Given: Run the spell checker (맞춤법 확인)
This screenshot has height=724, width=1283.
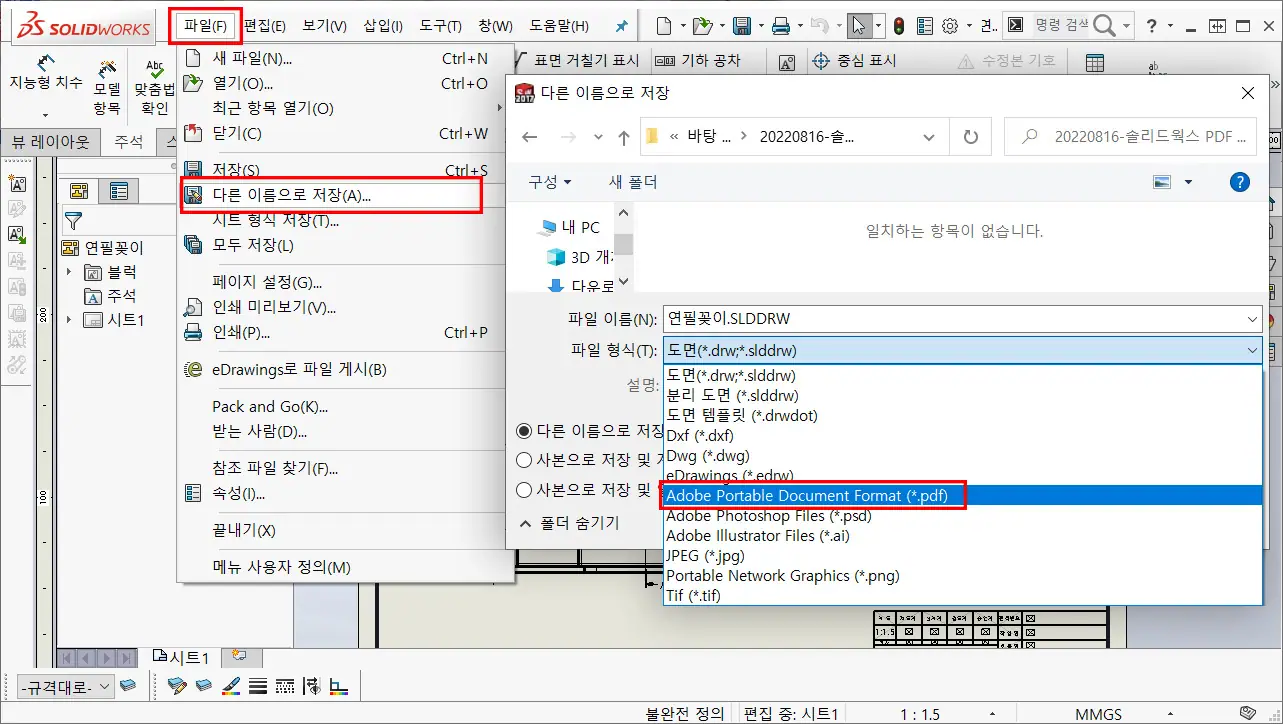Looking at the screenshot, I should pyautogui.click(x=155, y=88).
